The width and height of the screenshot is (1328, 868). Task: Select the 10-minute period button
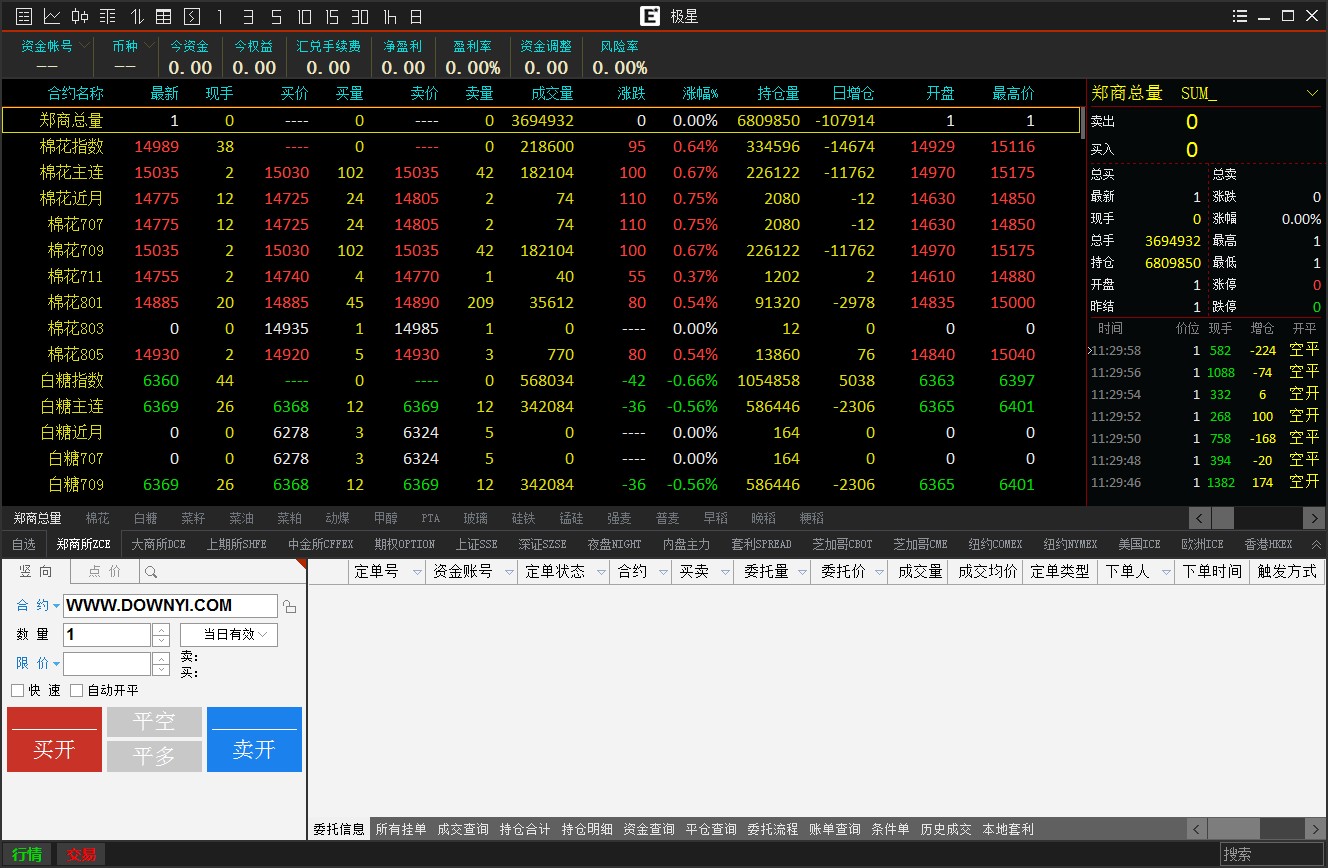point(304,16)
